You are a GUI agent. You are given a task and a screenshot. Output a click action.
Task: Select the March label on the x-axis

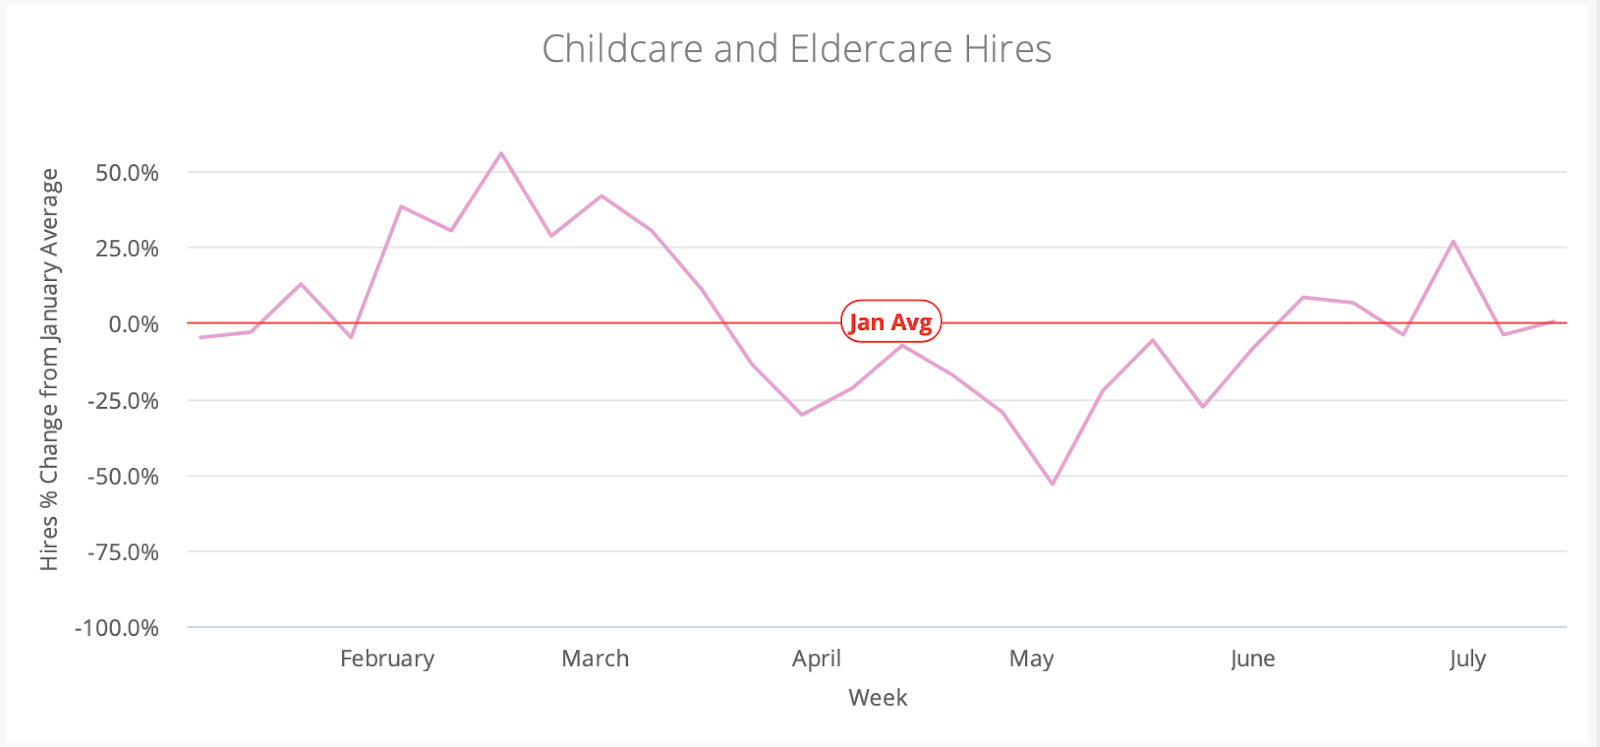(595, 659)
